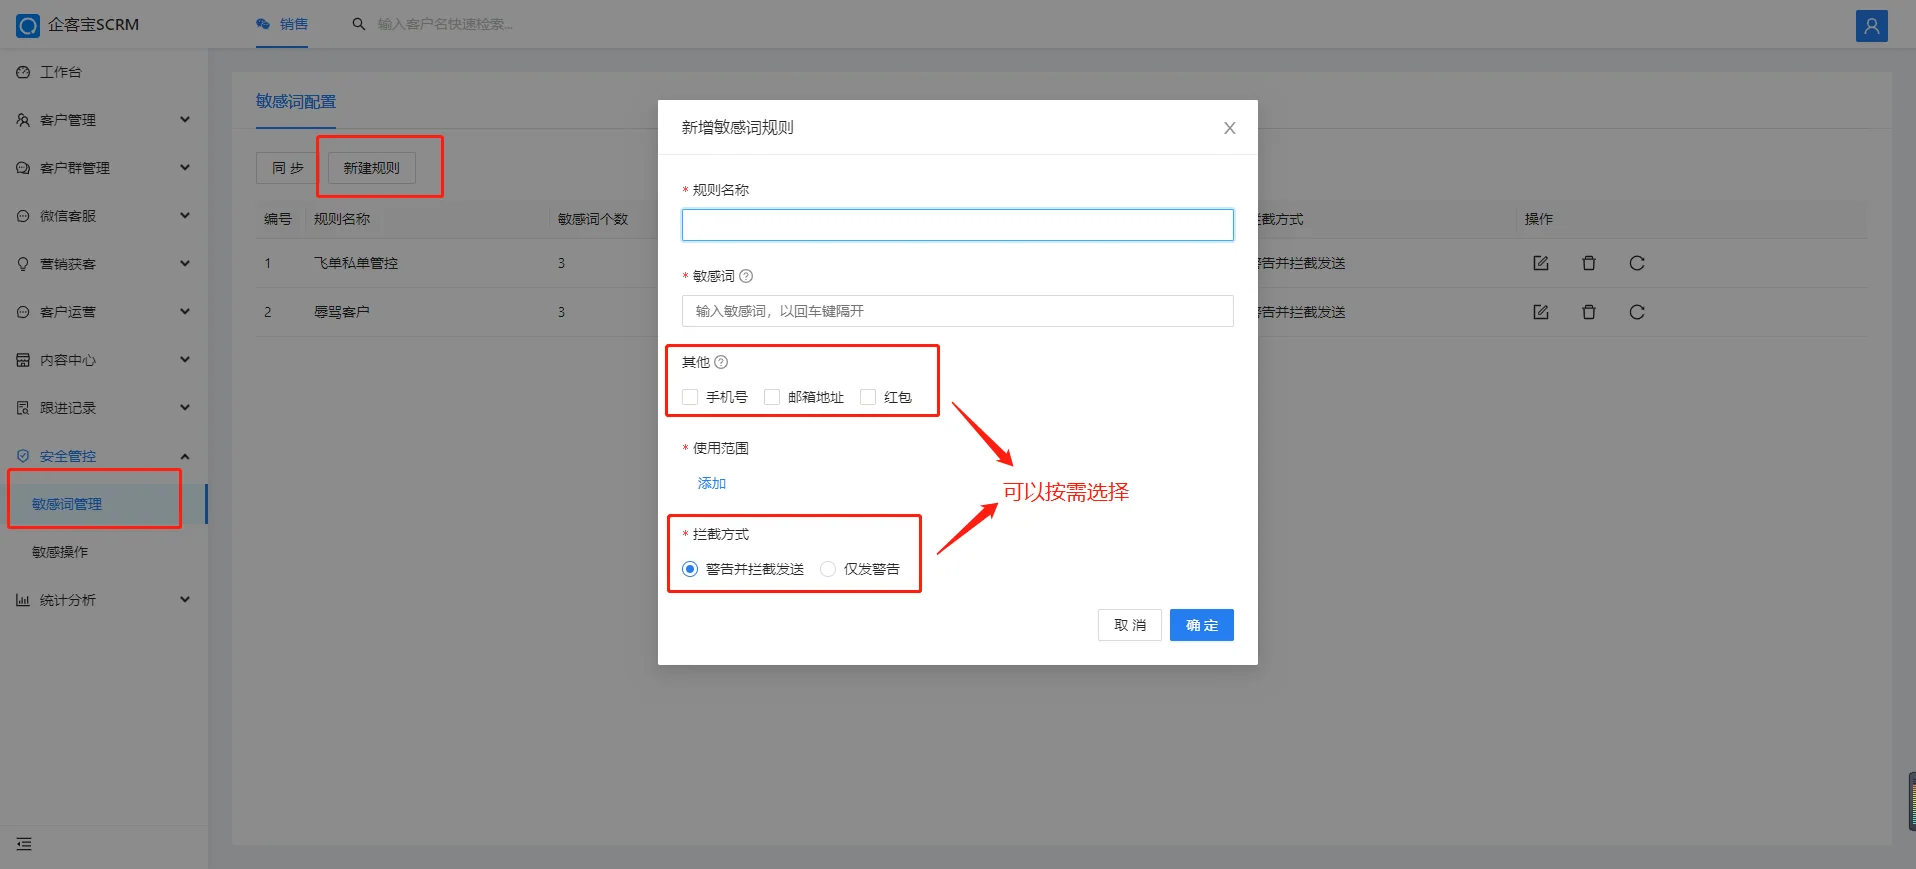The height and width of the screenshot is (869, 1916).
Task: Focus the 规则名称 input field
Action: pos(958,225)
